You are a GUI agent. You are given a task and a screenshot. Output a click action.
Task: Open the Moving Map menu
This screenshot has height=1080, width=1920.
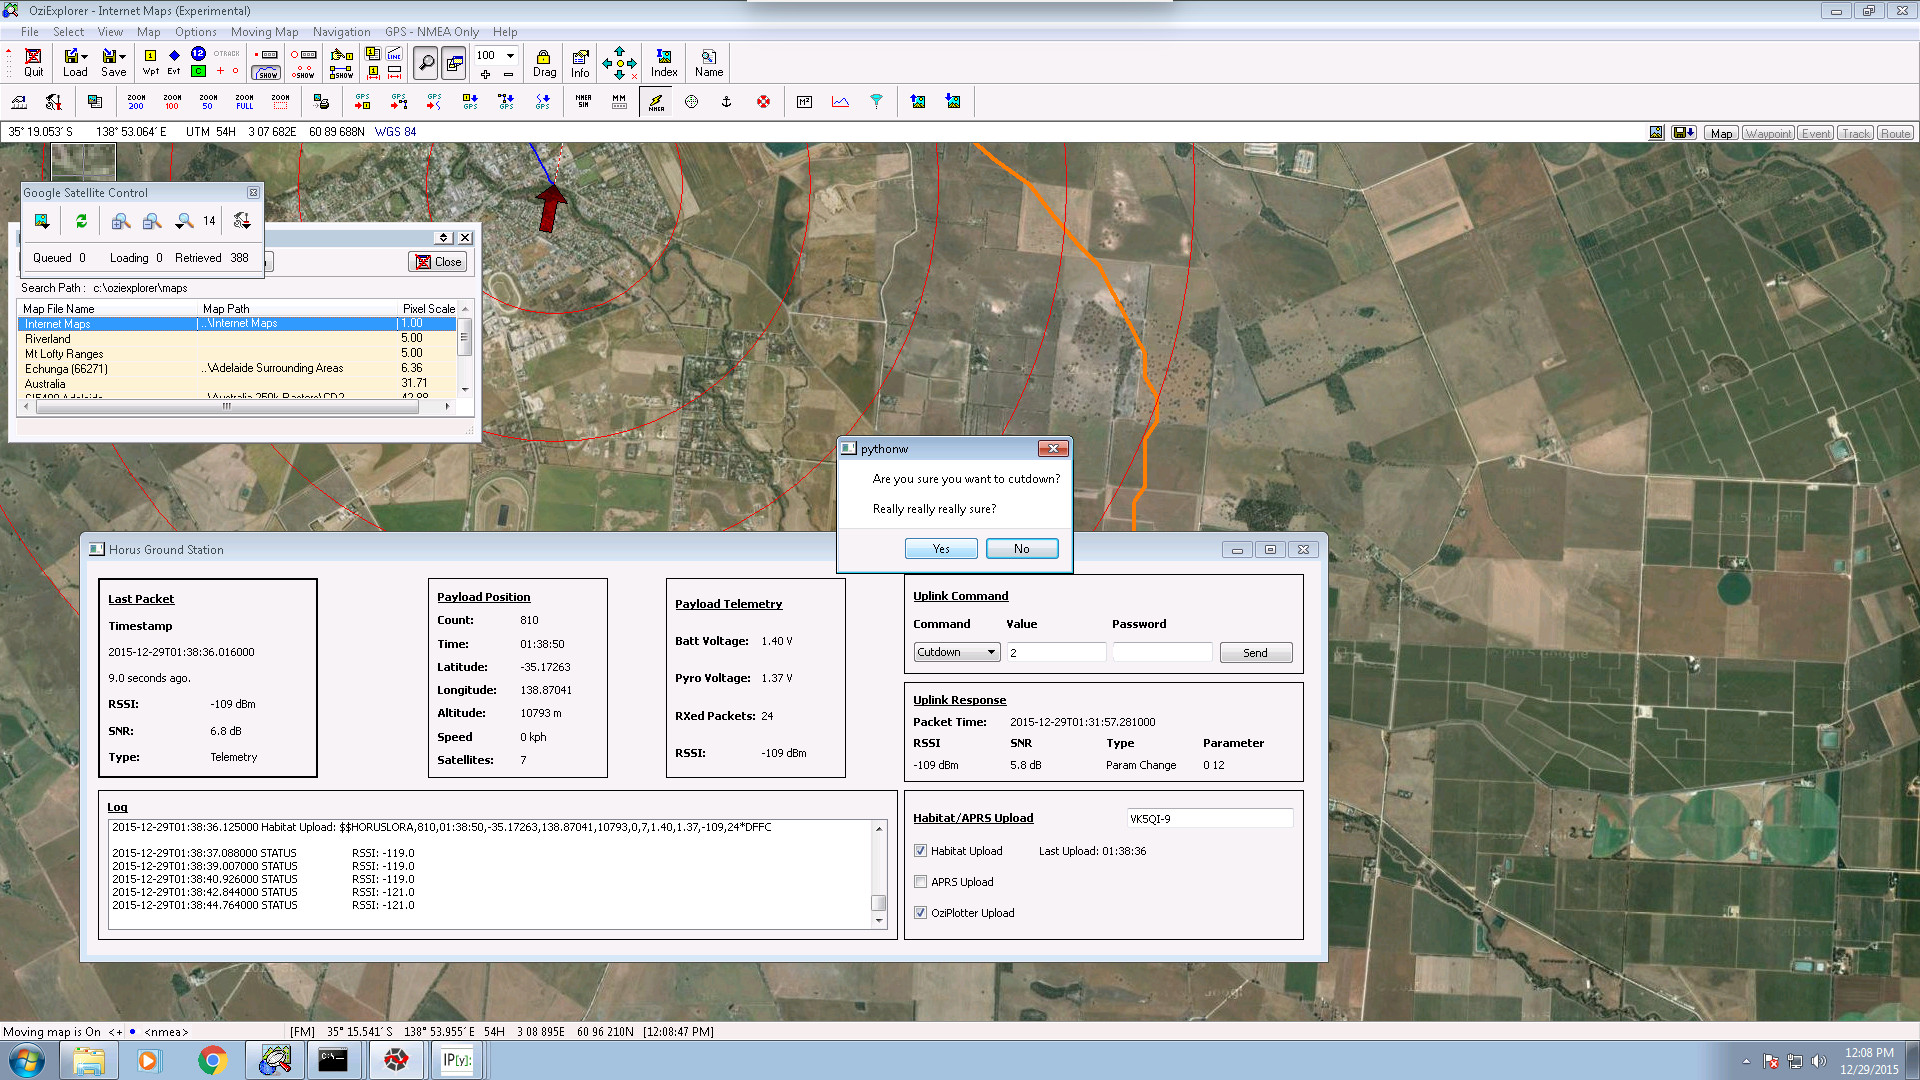[264, 32]
